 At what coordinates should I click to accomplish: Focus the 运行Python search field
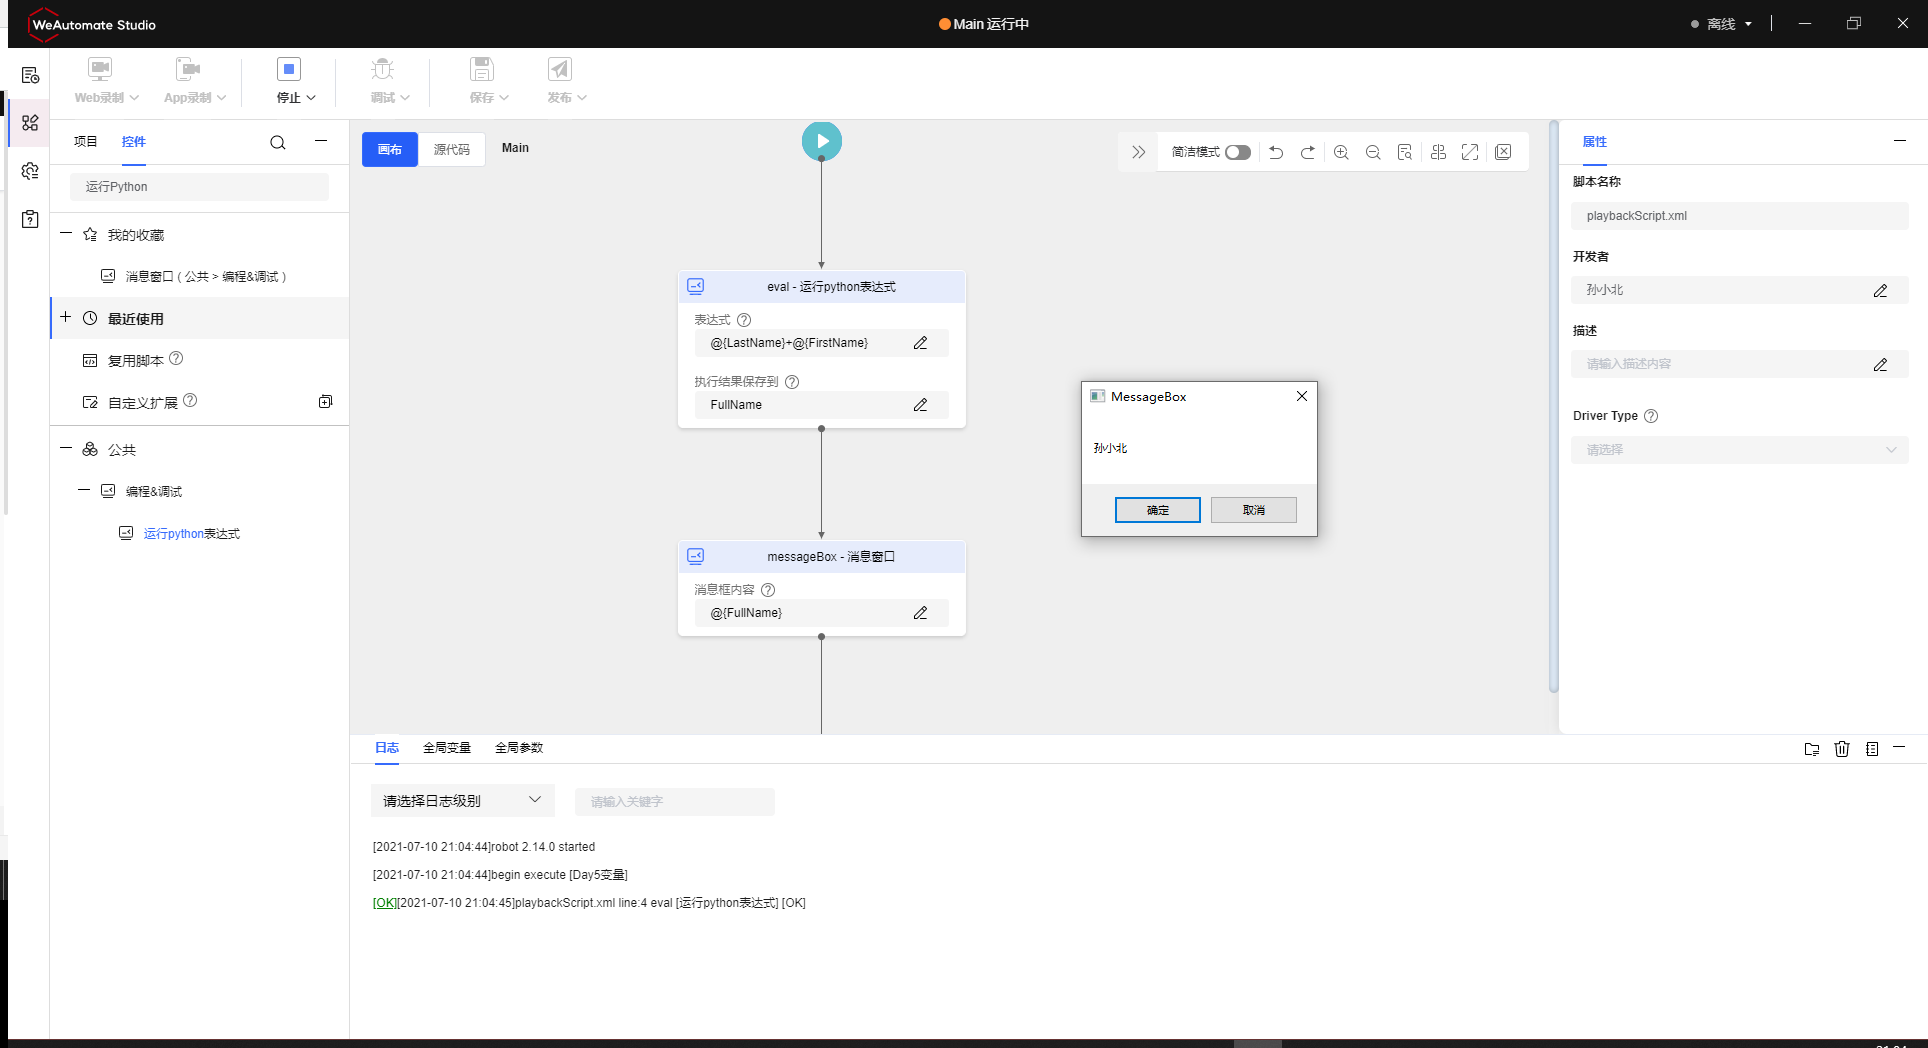[x=199, y=187]
